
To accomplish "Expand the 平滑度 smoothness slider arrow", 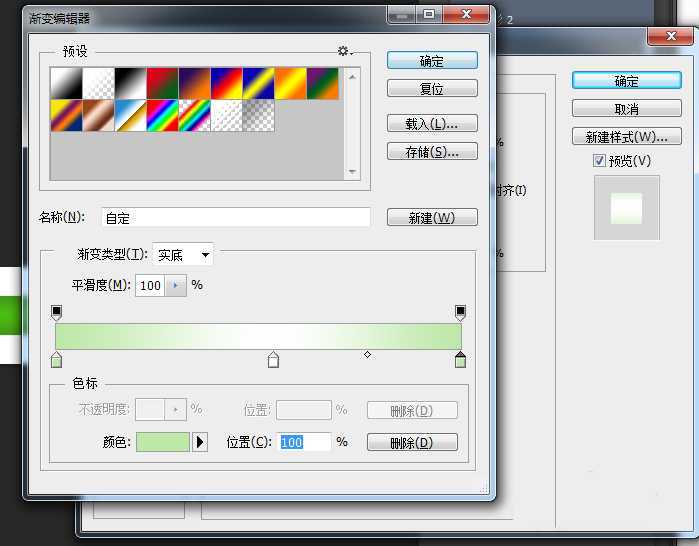I will pyautogui.click(x=176, y=285).
